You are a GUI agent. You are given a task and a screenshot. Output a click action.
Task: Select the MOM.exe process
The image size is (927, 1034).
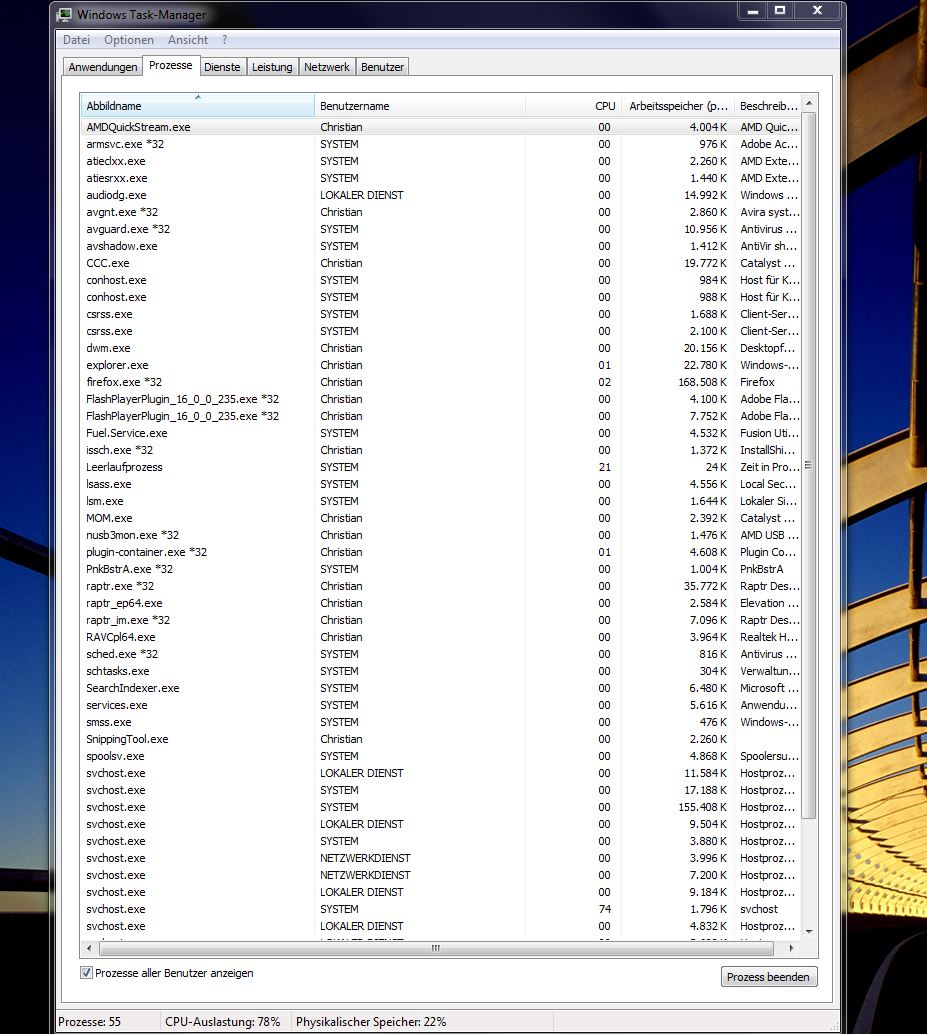[x=441, y=518]
